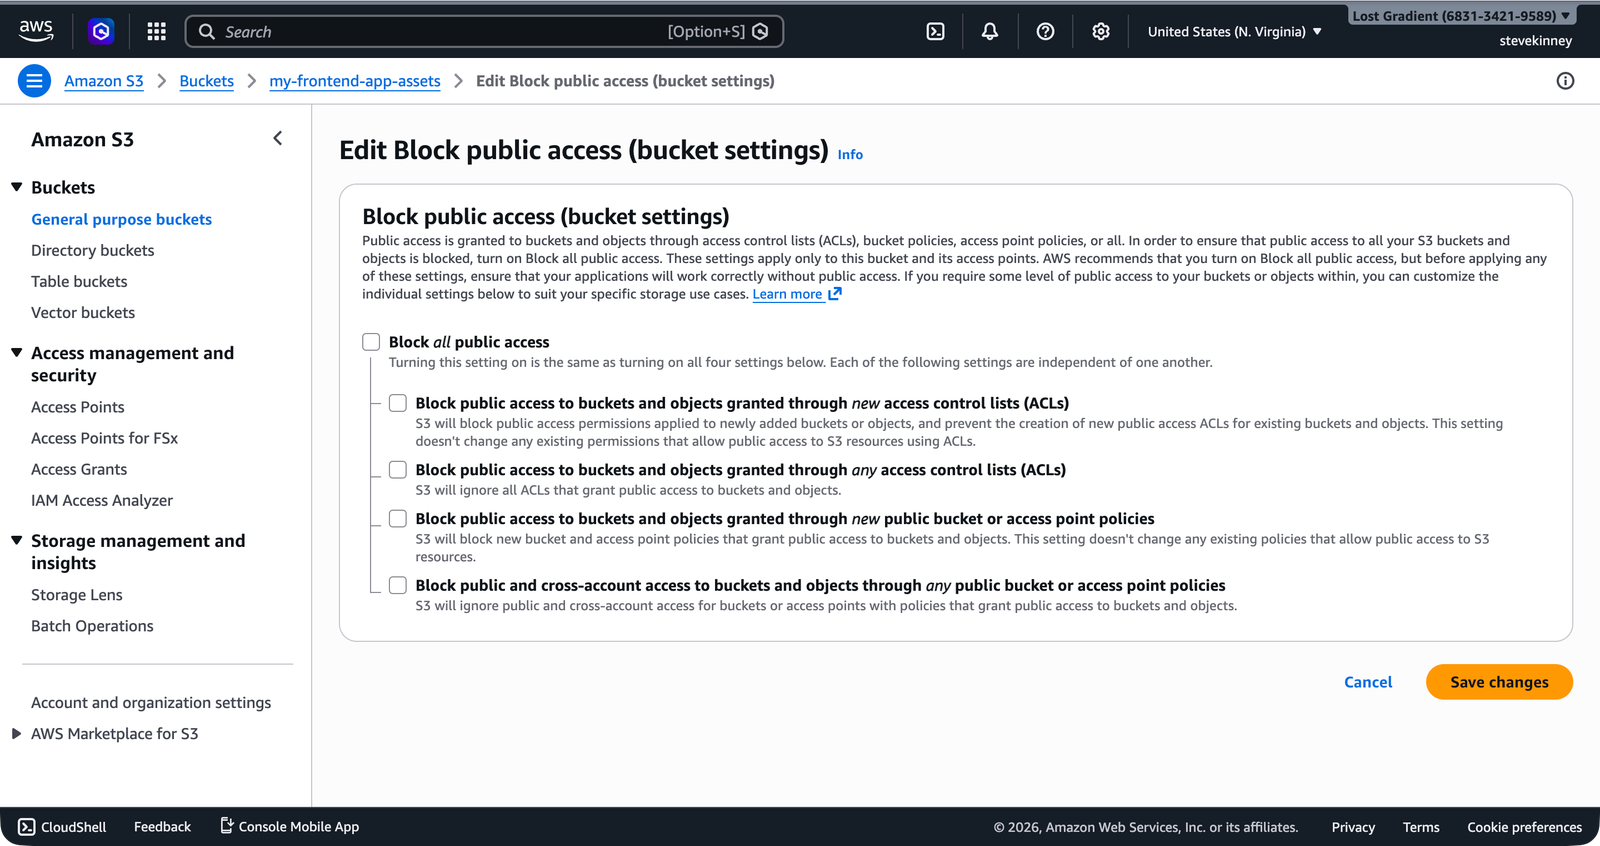Click the Console Mobile App phone icon
Image resolution: width=1600 pixels, height=846 pixels.
227,825
